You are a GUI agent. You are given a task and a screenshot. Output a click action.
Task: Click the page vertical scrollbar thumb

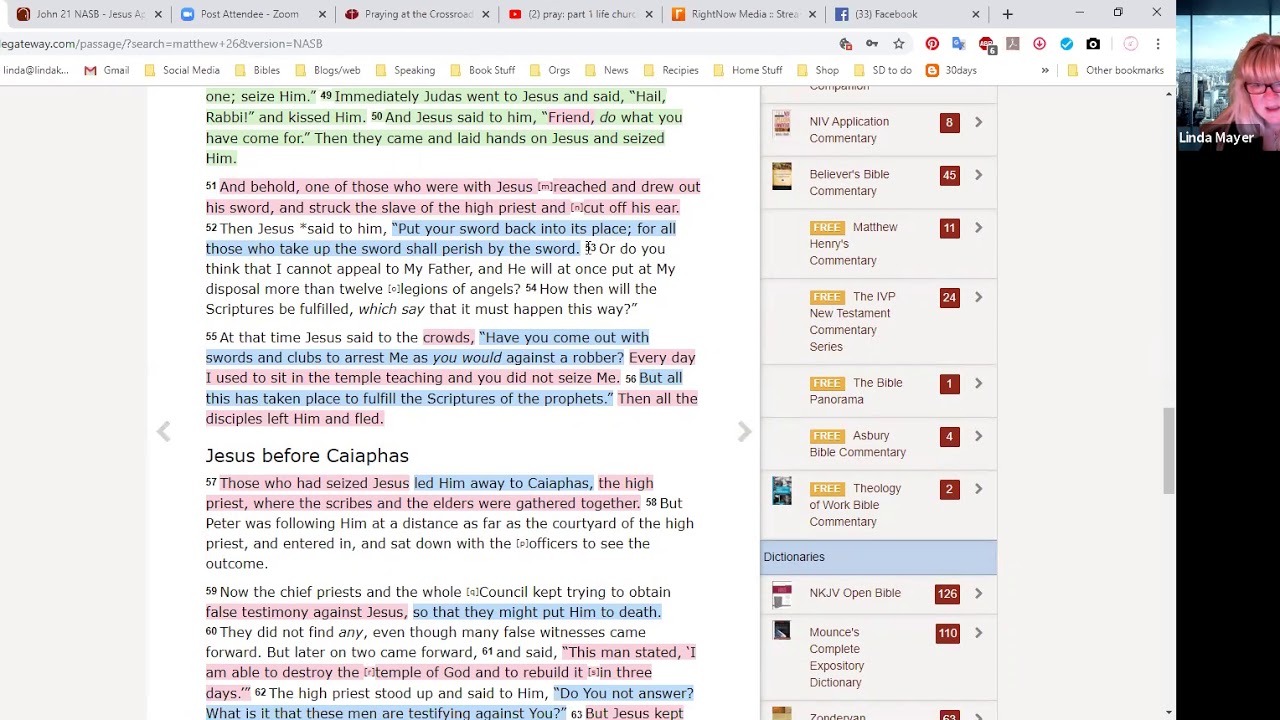tap(1169, 450)
